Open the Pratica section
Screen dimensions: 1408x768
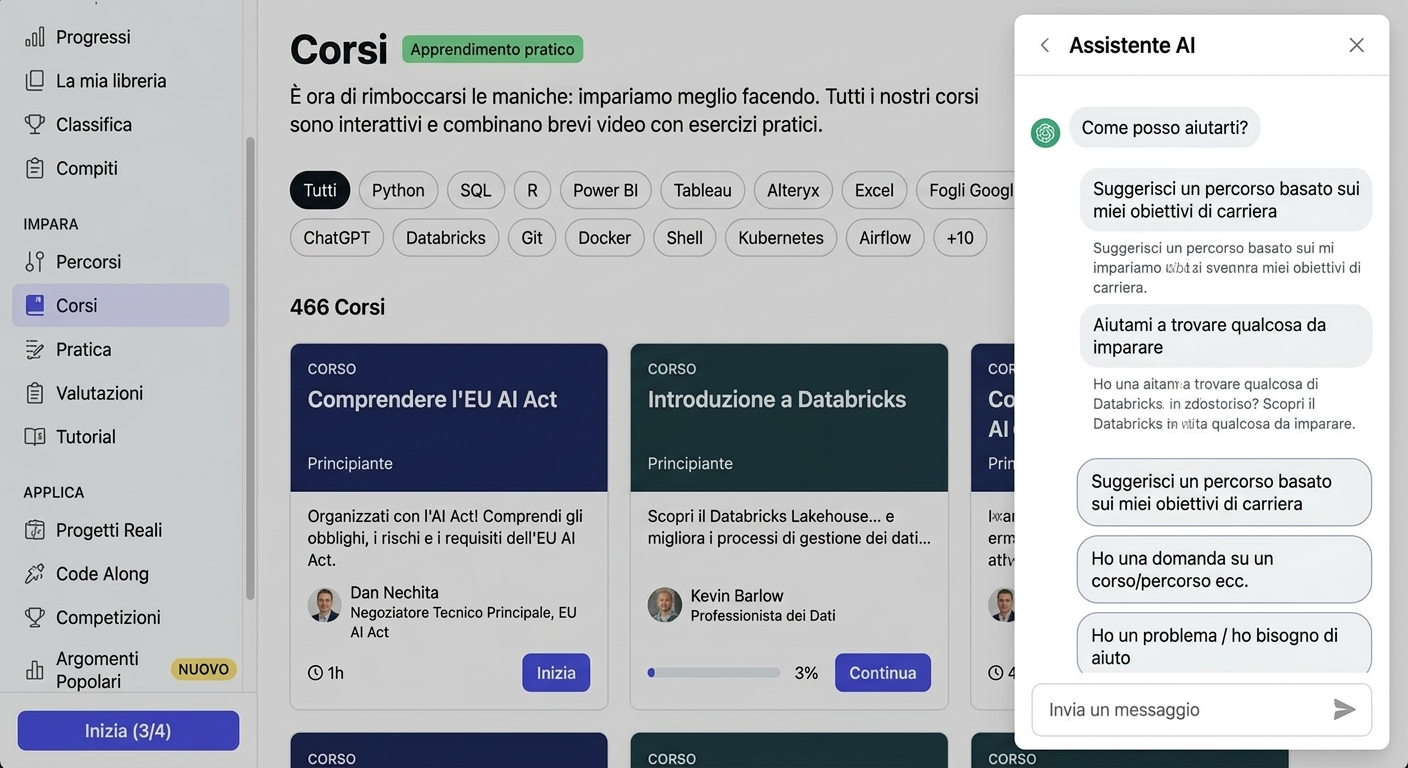pyautogui.click(x=84, y=350)
